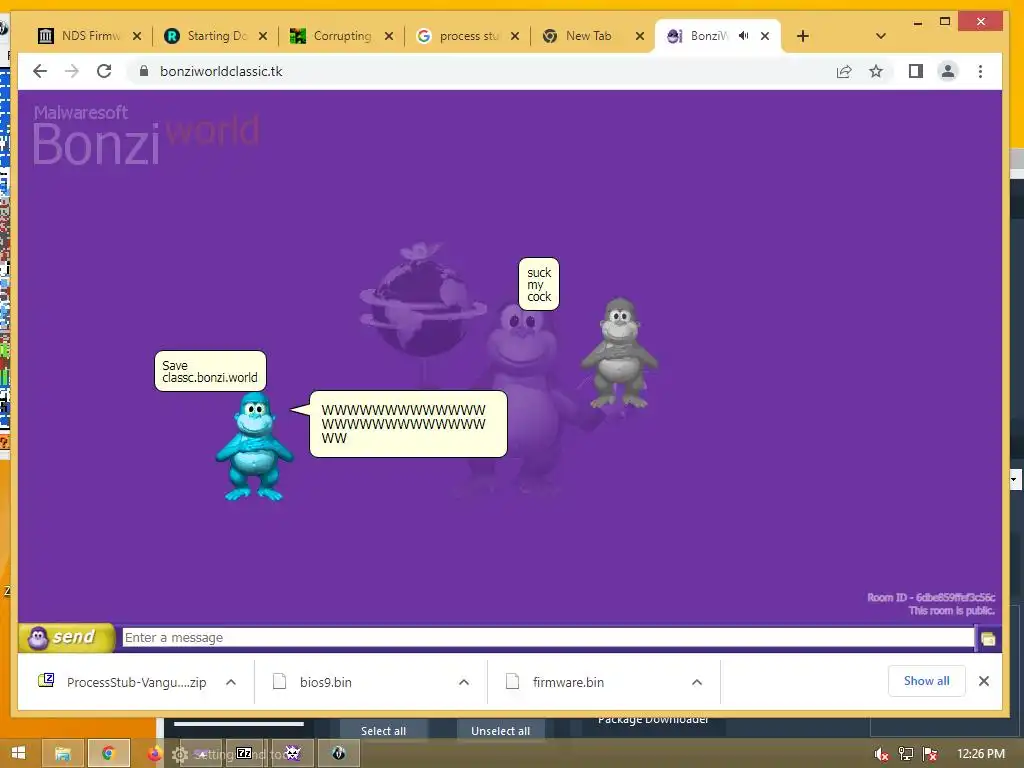Click Save classc.bonzi.world speech bubble
The width and height of the screenshot is (1024, 768).
pyautogui.click(x=210, y=371)
